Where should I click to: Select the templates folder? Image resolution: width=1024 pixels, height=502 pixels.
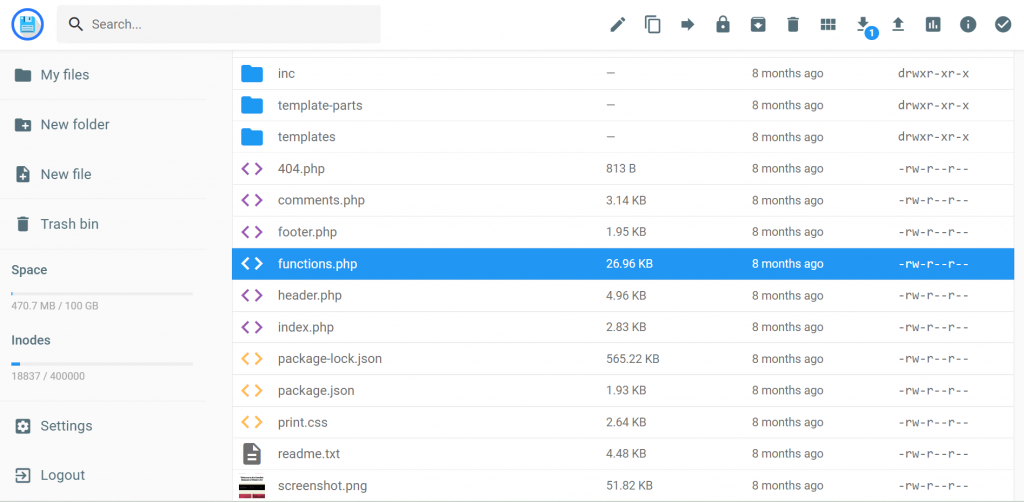[623, 137]
